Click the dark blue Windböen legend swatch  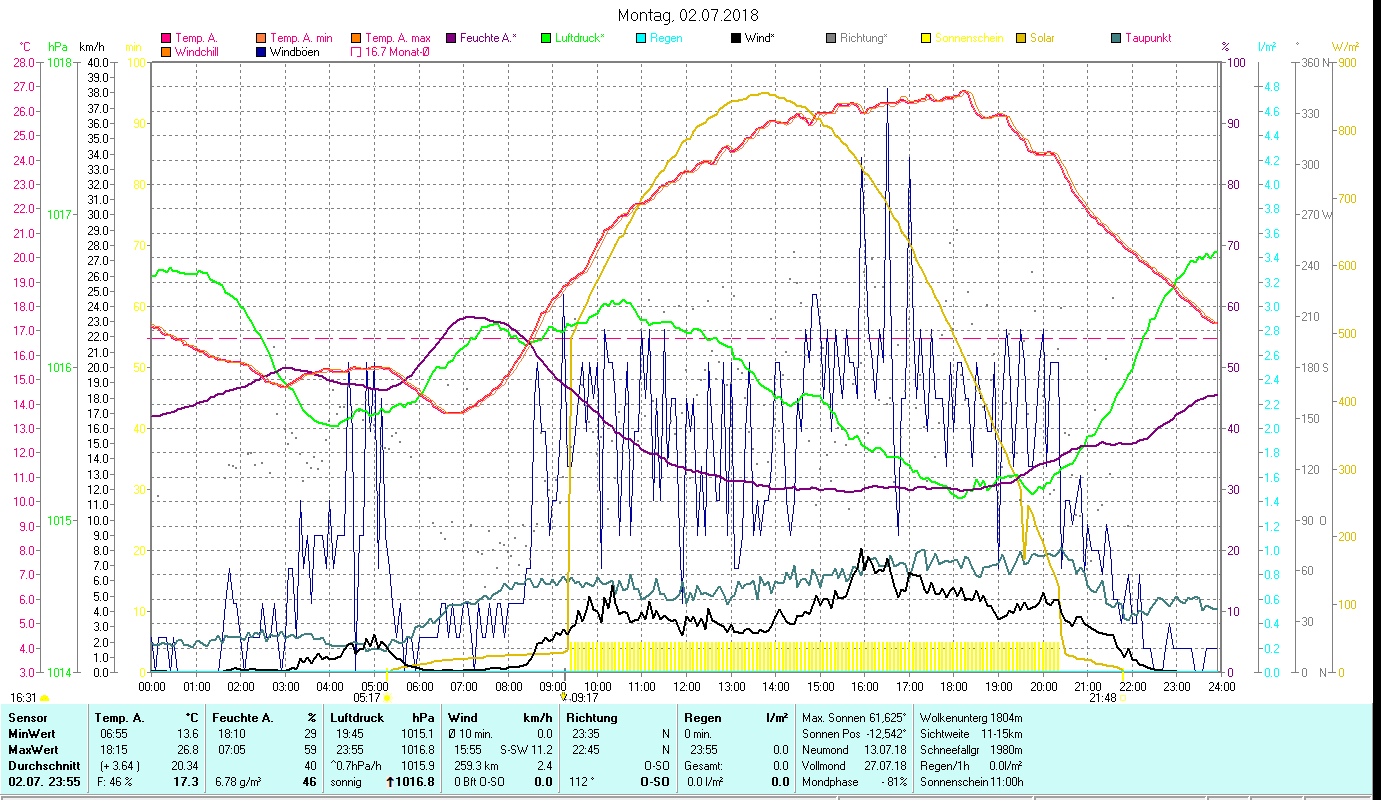click(261, 52)
